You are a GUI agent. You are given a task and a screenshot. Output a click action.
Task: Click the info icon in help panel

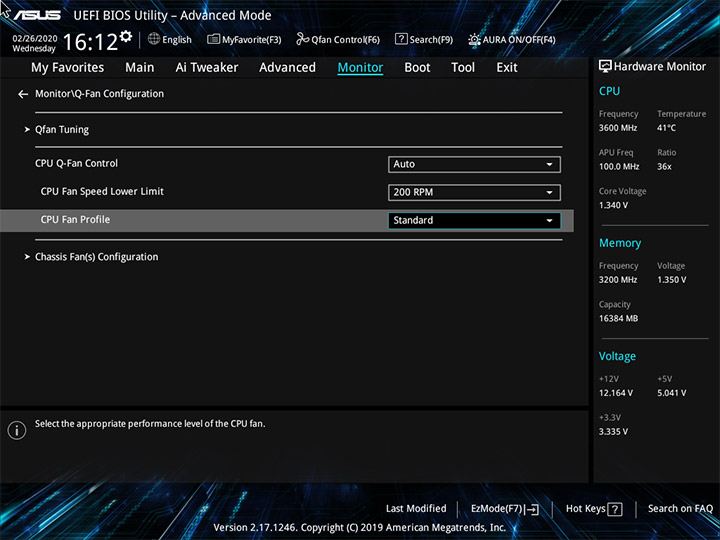17,430
